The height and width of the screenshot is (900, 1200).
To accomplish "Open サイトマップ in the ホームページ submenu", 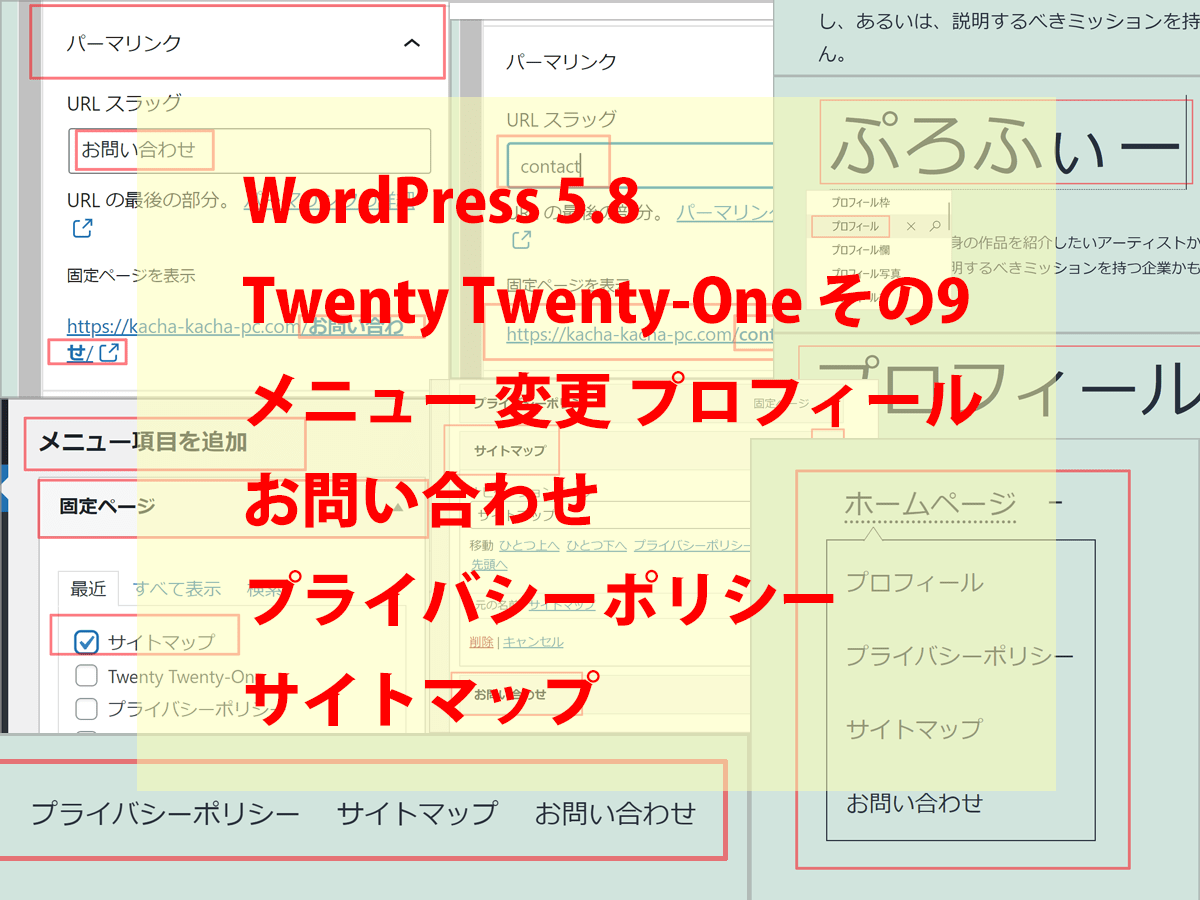I will (915, 728).
